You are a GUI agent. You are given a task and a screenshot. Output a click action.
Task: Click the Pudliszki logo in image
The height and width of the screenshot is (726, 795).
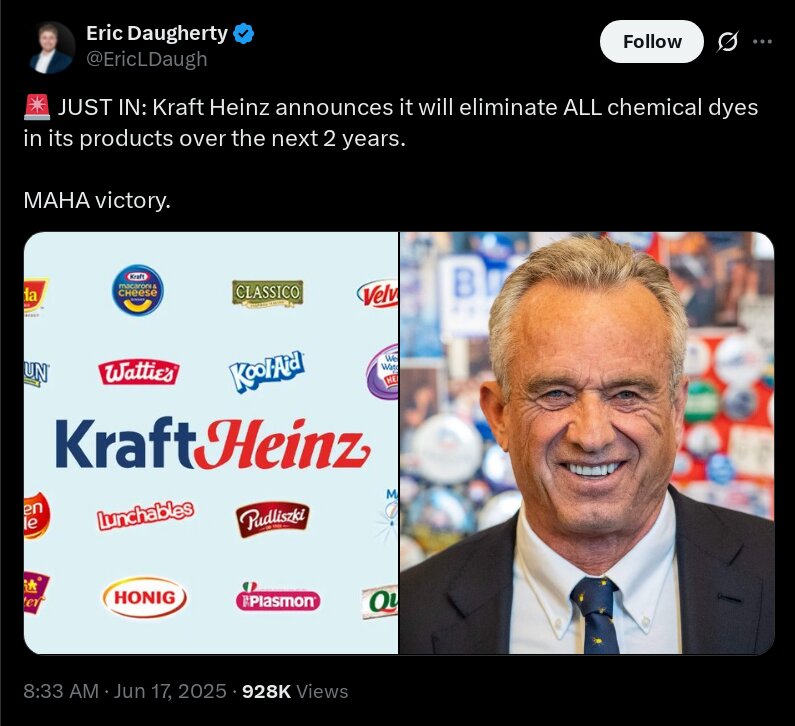tap(272, 519)
